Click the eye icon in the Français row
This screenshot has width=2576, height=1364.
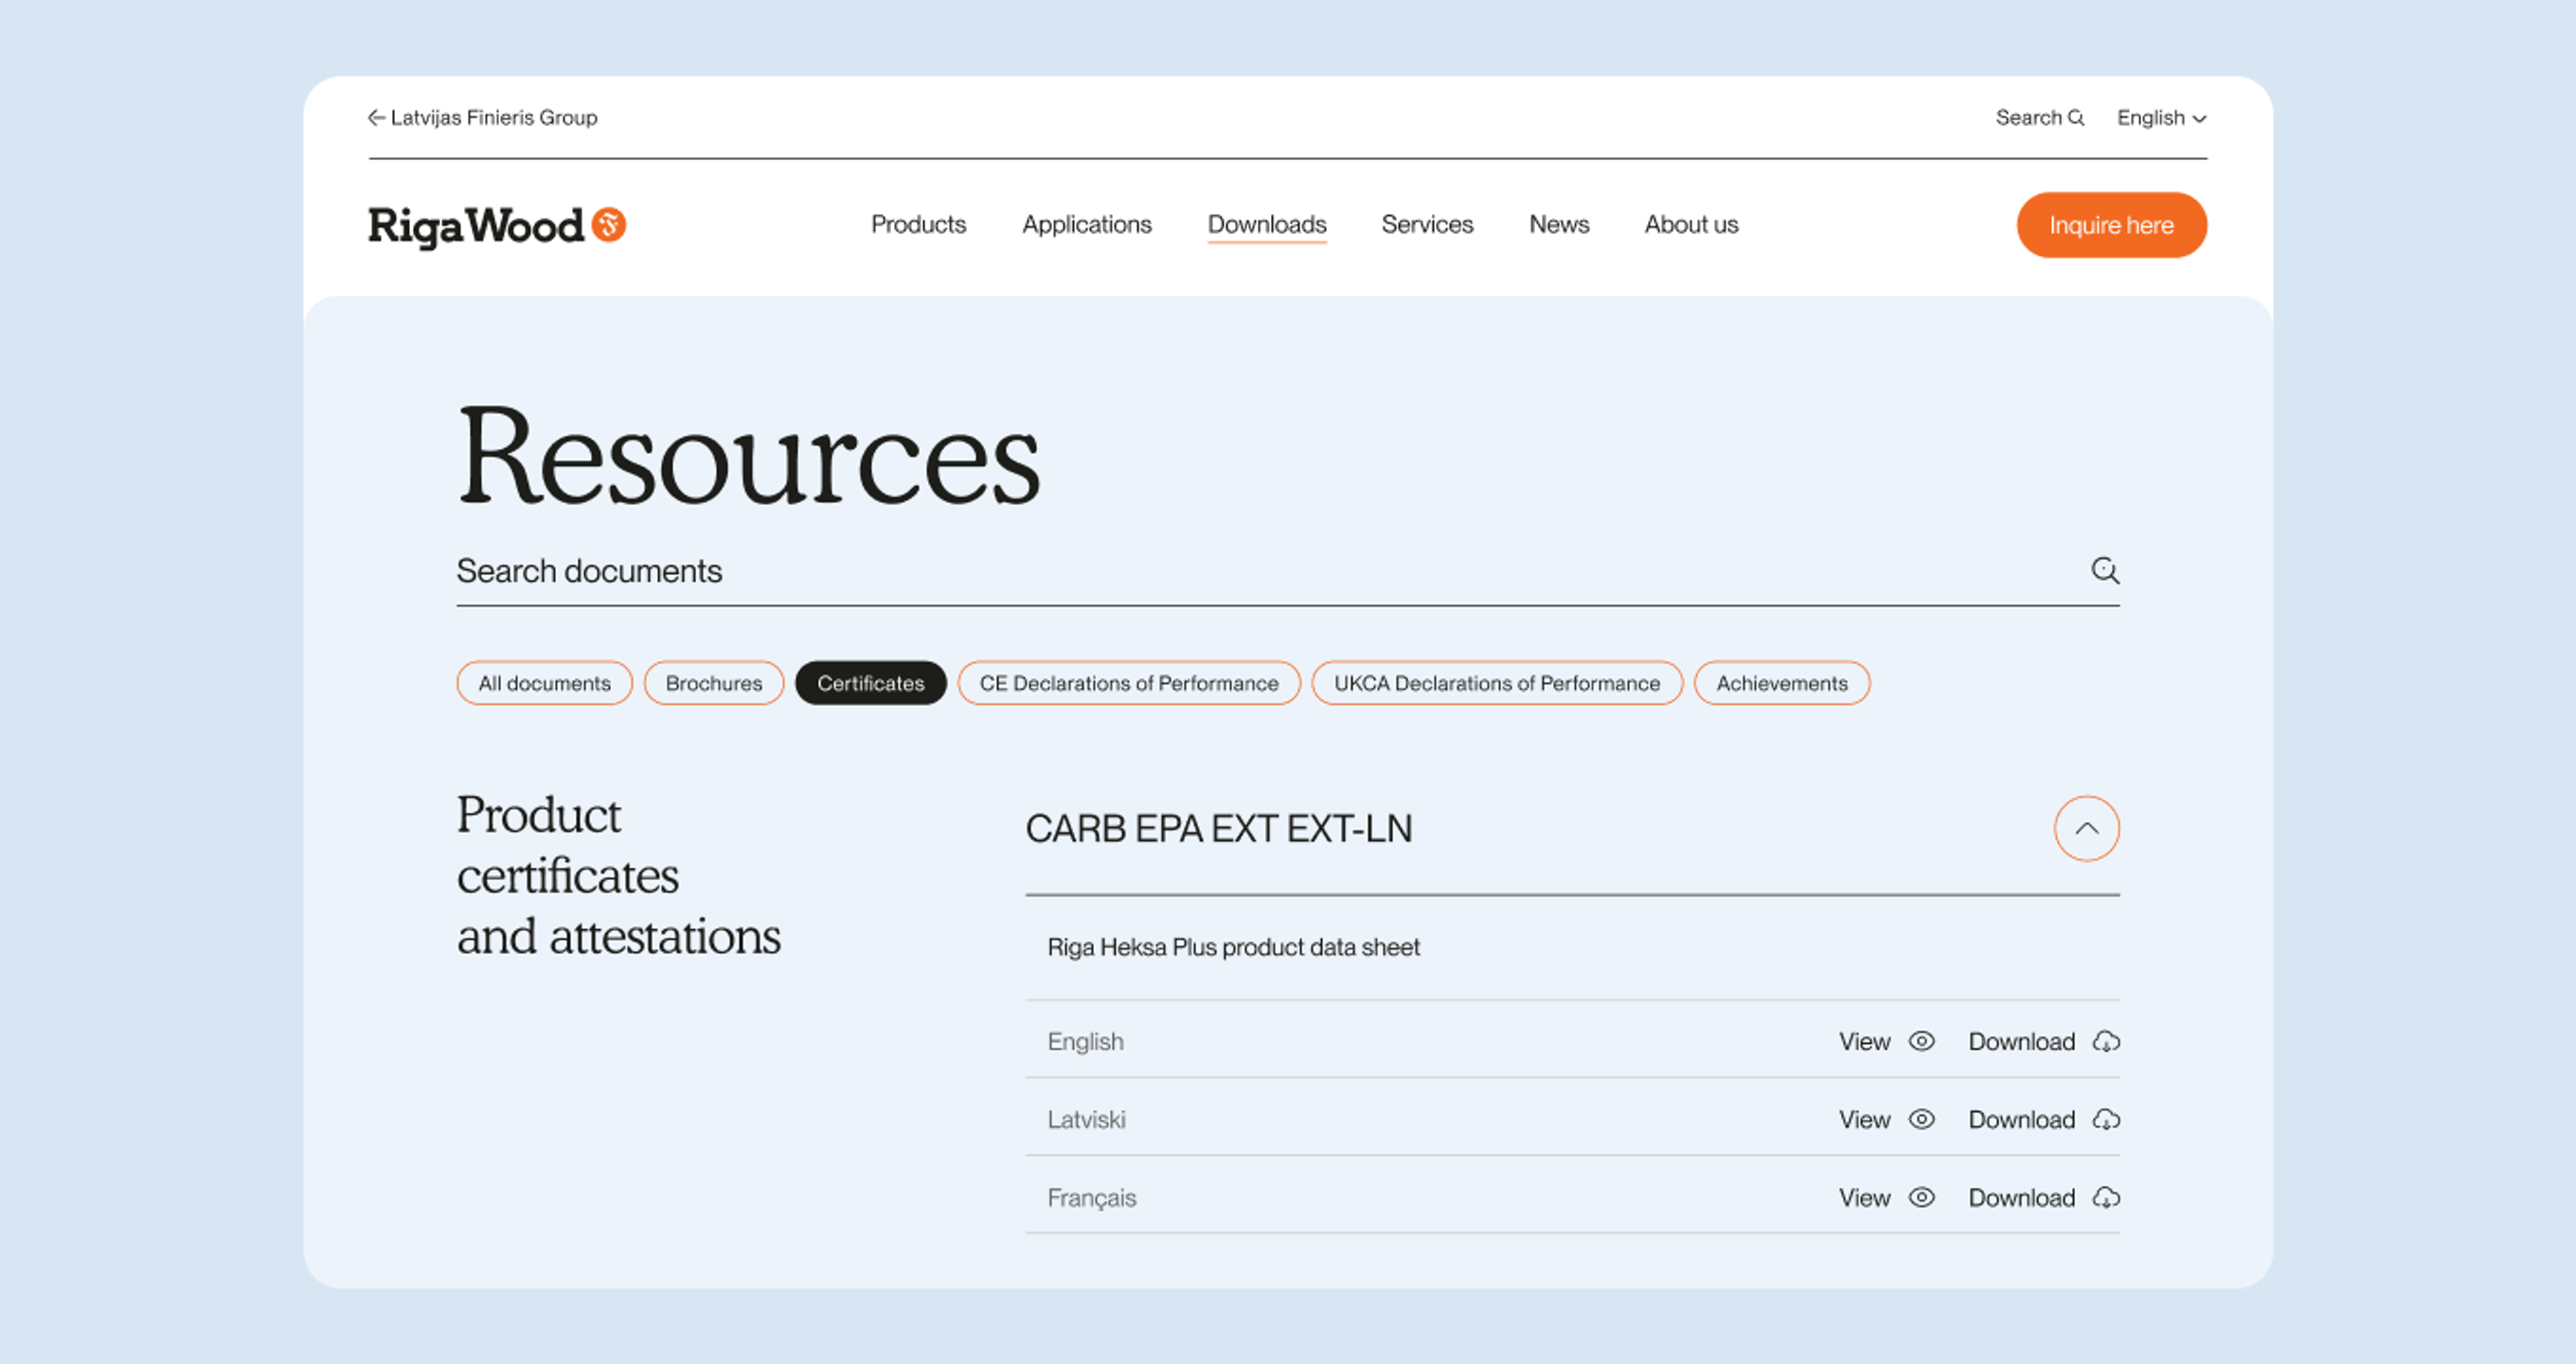tap(1921, 1197)
